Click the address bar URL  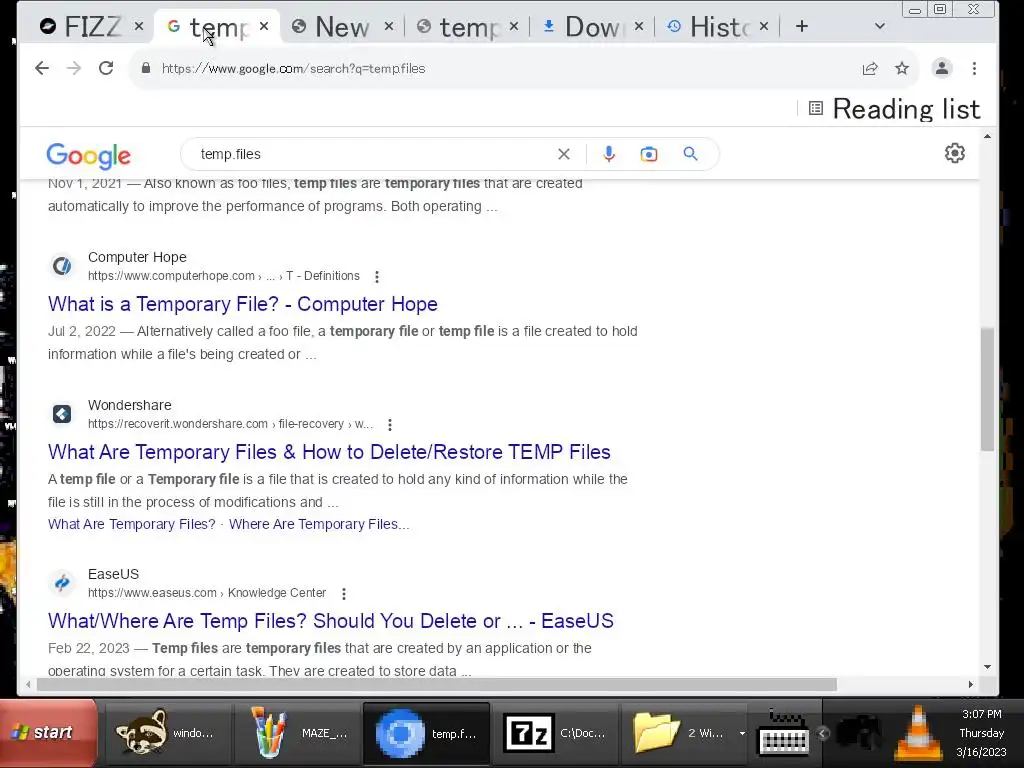293,69
